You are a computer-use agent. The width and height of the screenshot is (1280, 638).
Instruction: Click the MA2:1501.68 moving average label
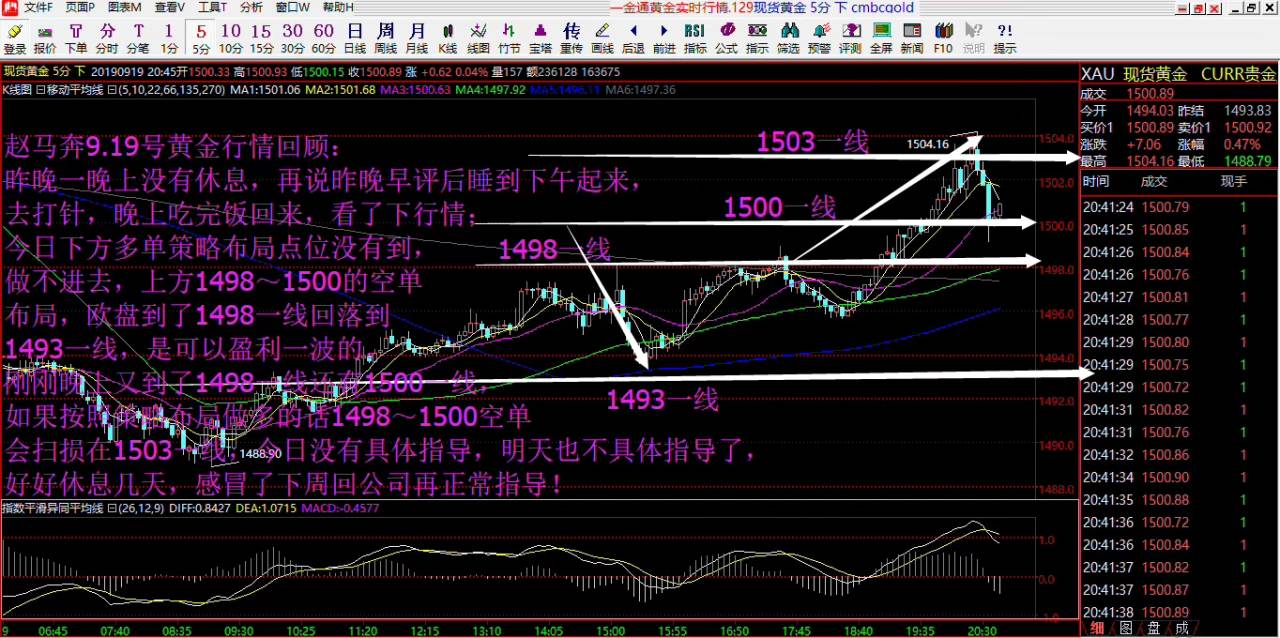[x=341, y=90]
